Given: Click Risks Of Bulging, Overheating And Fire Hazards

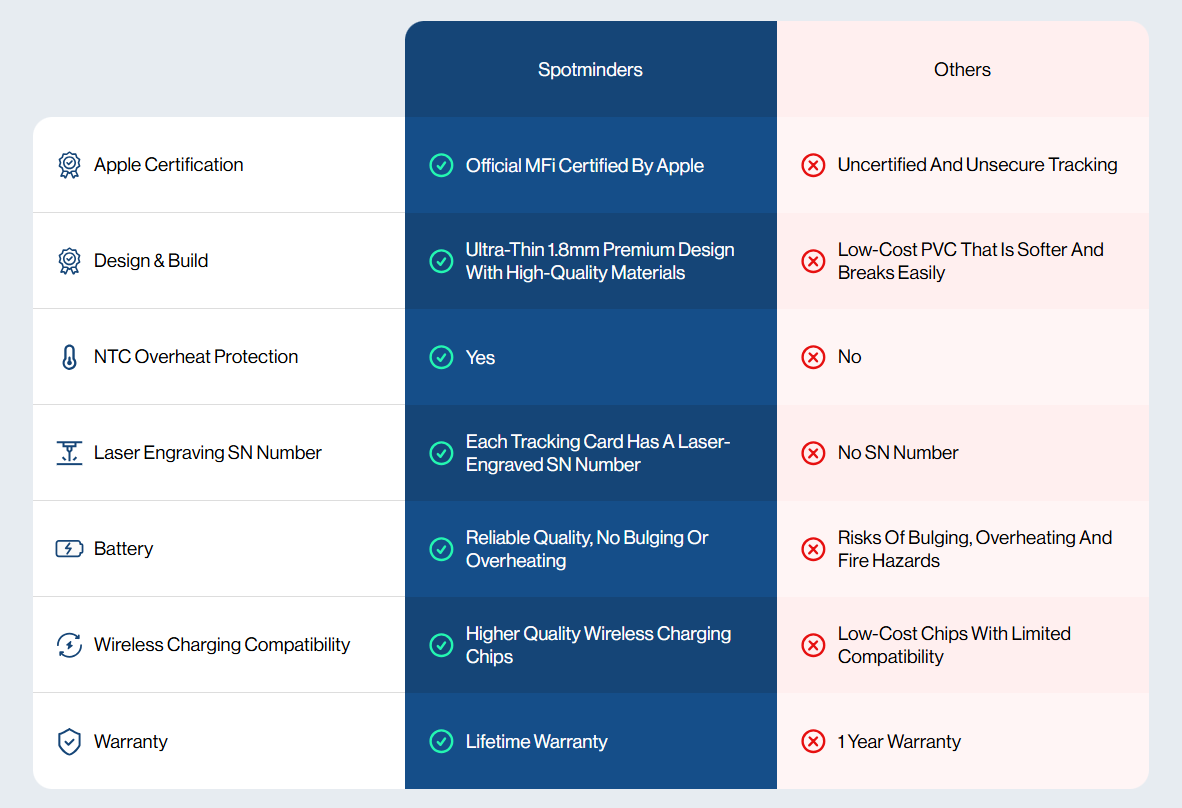Looking at the screenshot, I should click(x=975, y=549).
